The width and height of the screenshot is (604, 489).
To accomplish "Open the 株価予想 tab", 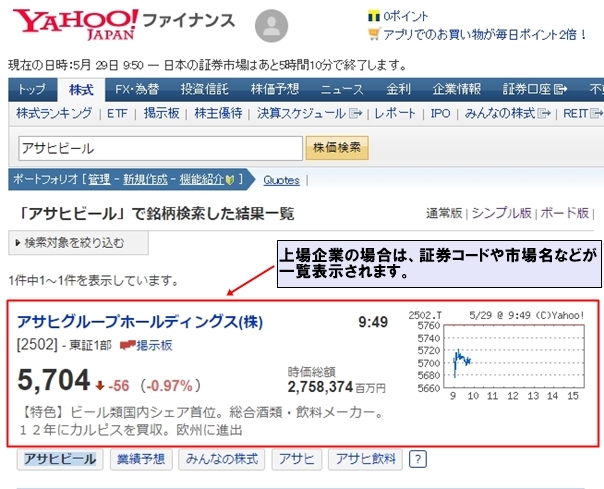I will point(275,89).
